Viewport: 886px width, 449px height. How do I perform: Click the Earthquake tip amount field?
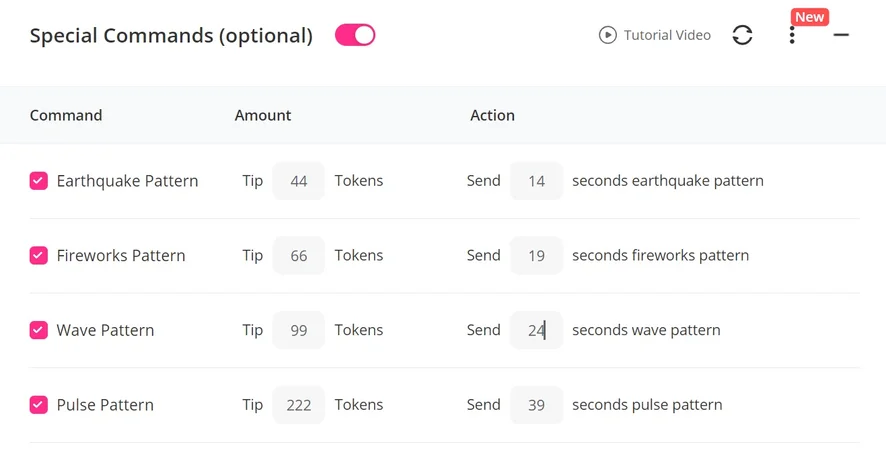298,181
